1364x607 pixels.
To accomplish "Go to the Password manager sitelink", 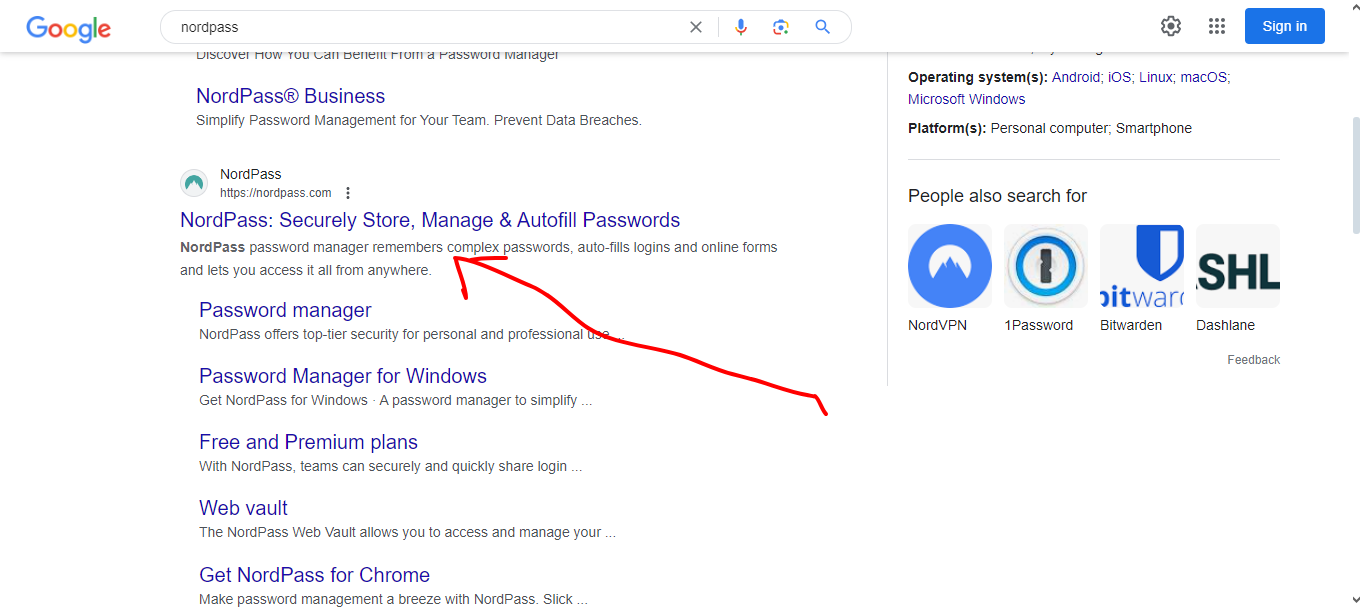I will coord(285,310).
